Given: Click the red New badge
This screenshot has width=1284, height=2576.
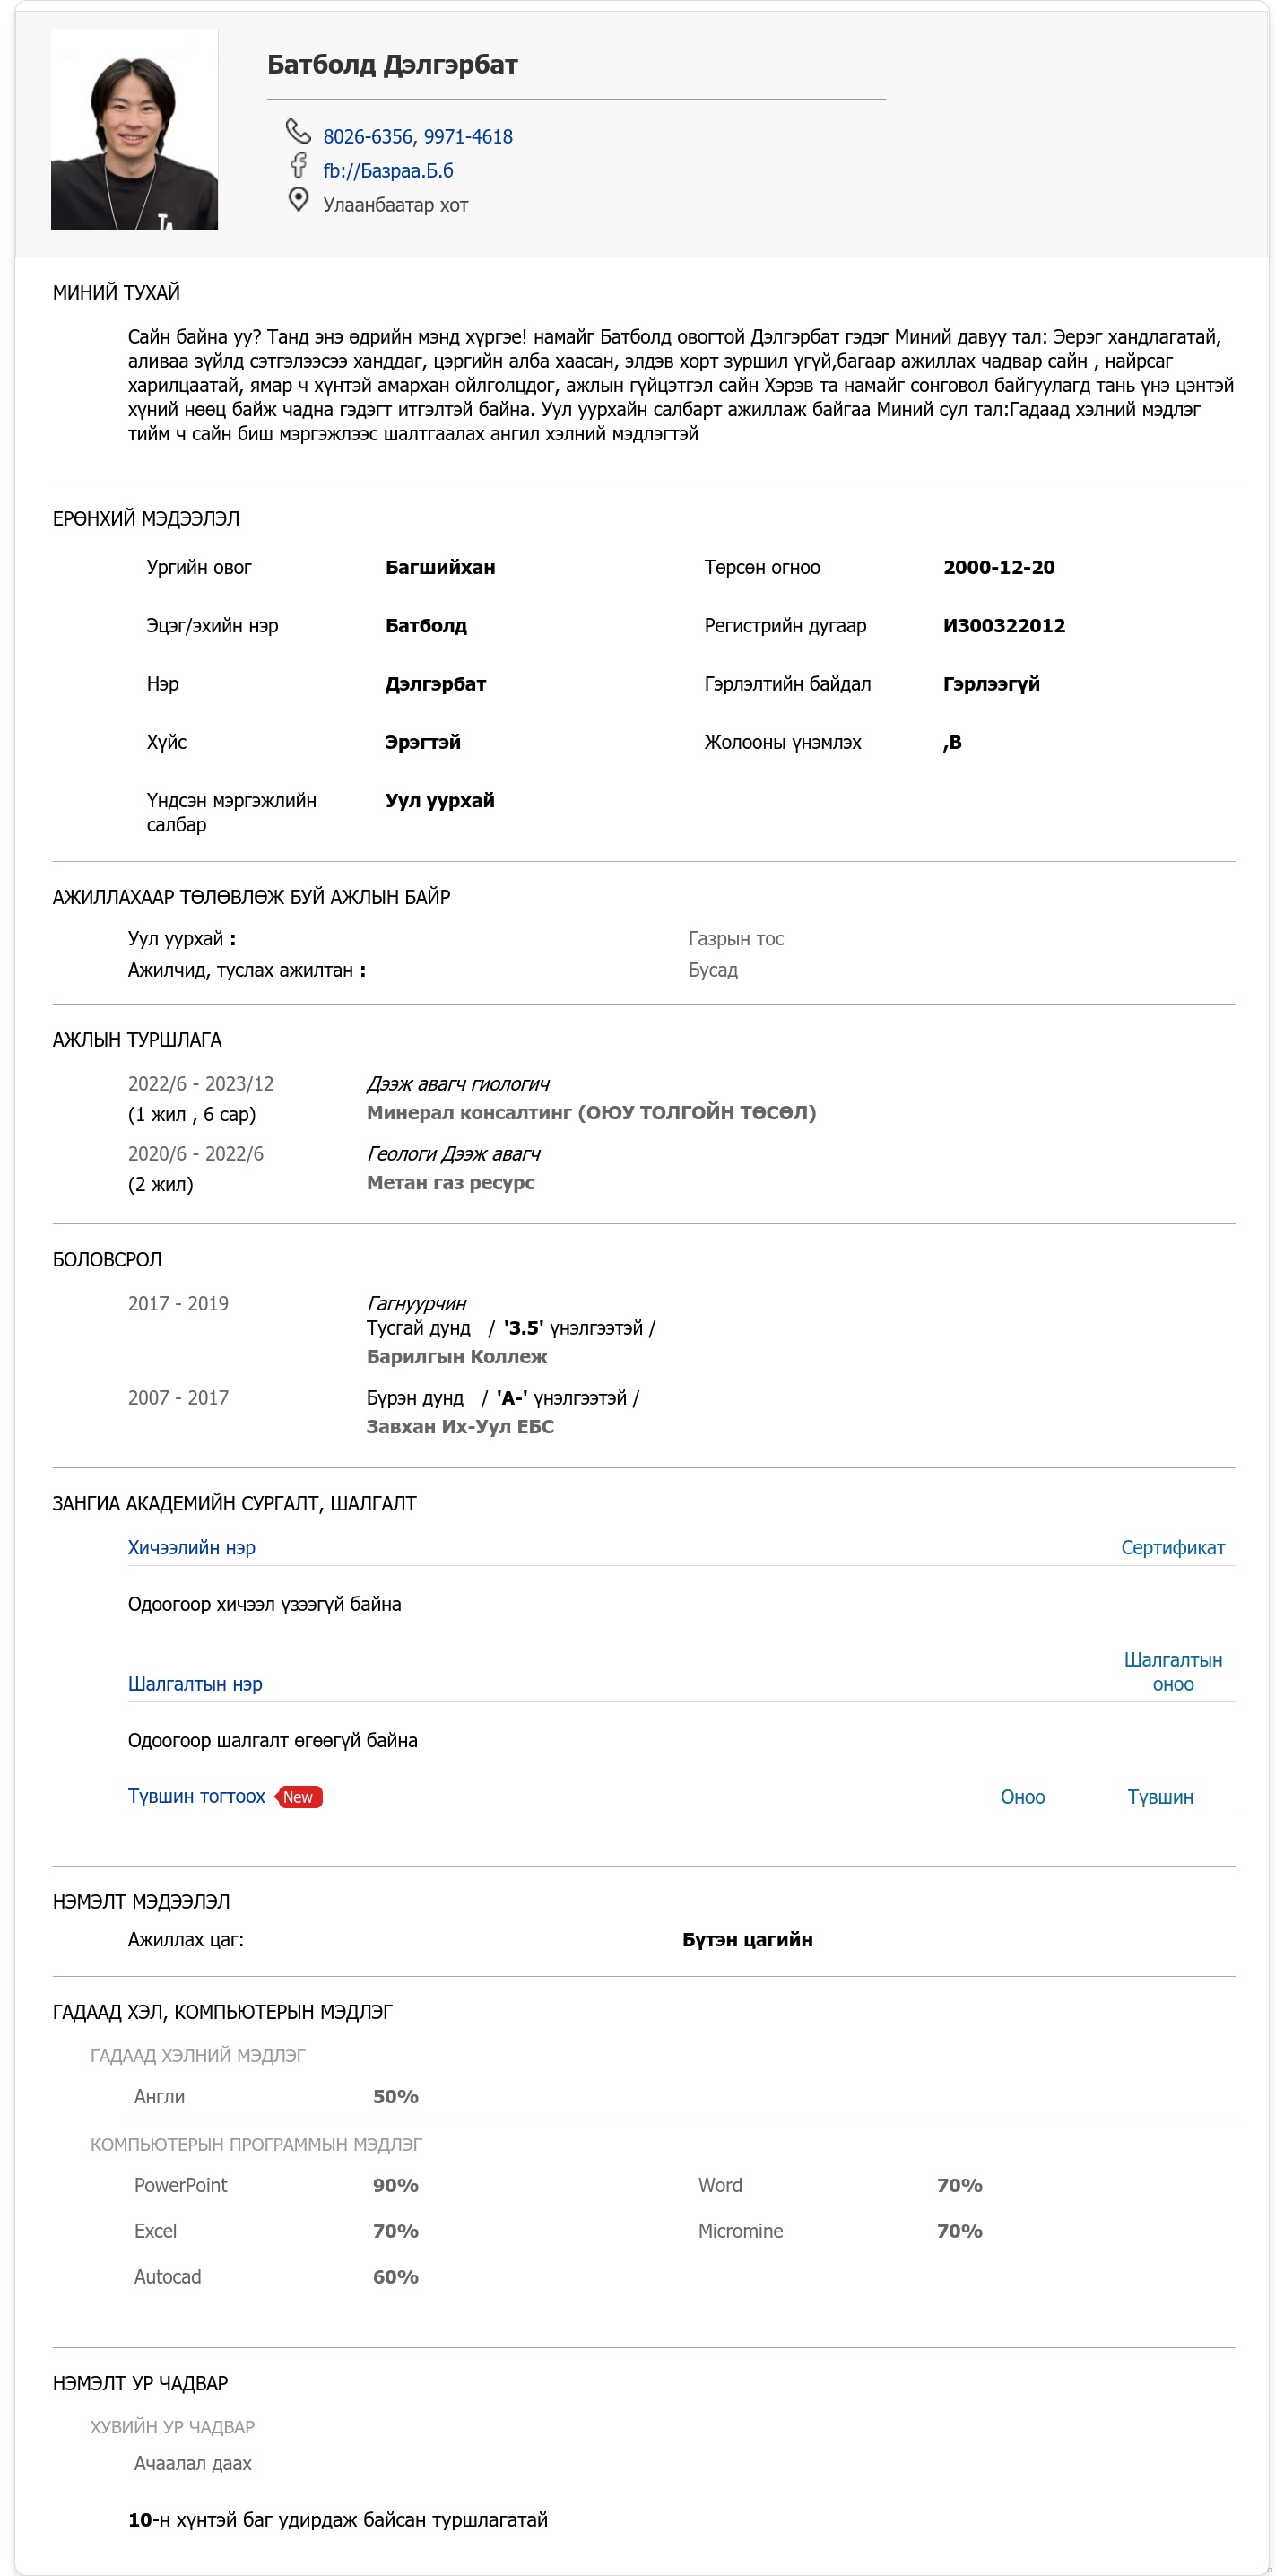Looking at the screenshot, I should [x=298, y=1797].
